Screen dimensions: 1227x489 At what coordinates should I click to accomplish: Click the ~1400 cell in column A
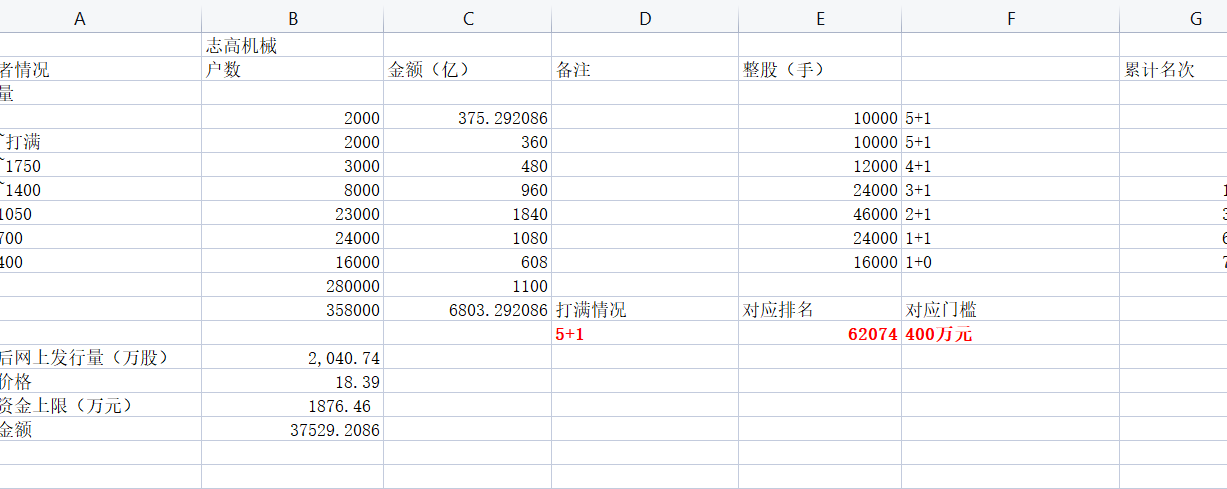coord(100,189)
